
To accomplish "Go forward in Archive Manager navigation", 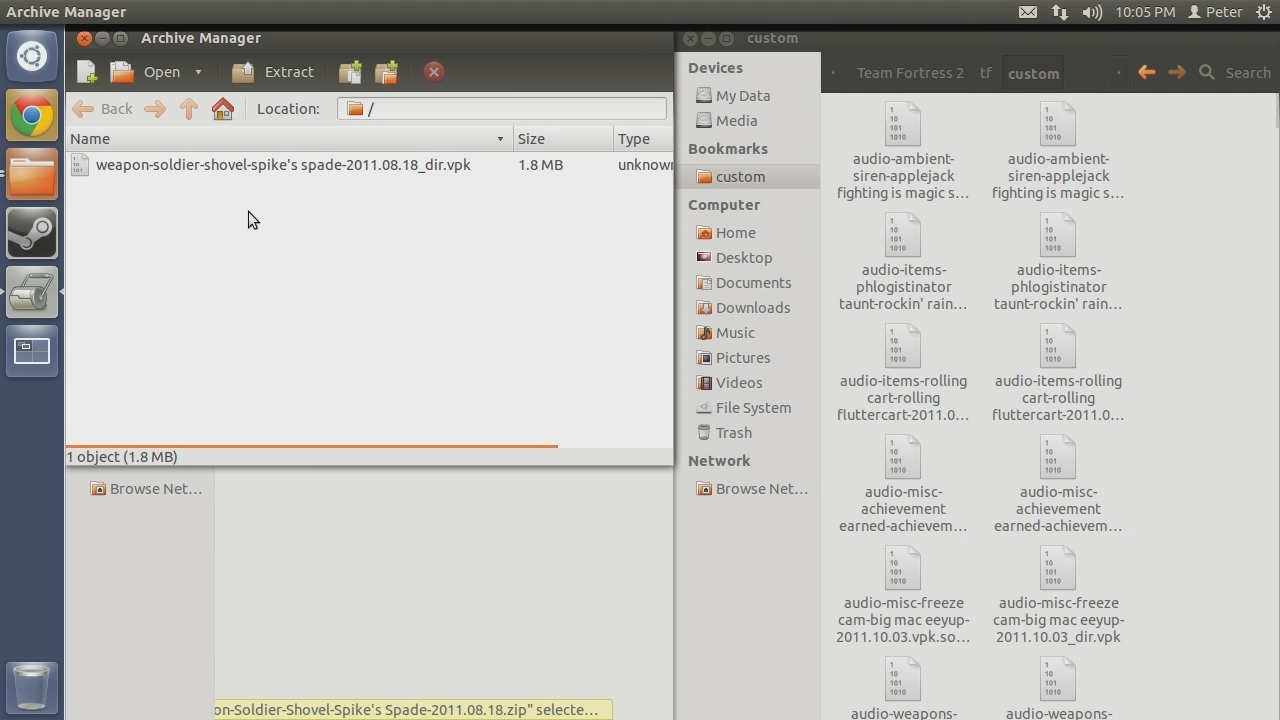I will tap(154, 109).
